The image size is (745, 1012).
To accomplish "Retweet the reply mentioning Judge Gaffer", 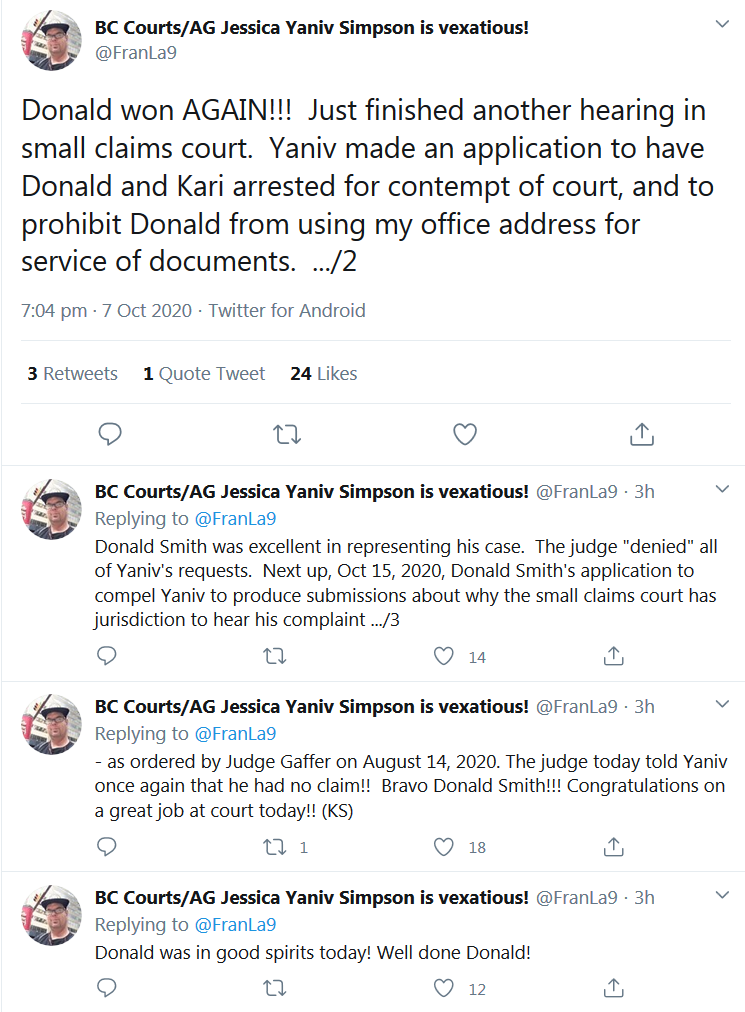I will 275,847.
